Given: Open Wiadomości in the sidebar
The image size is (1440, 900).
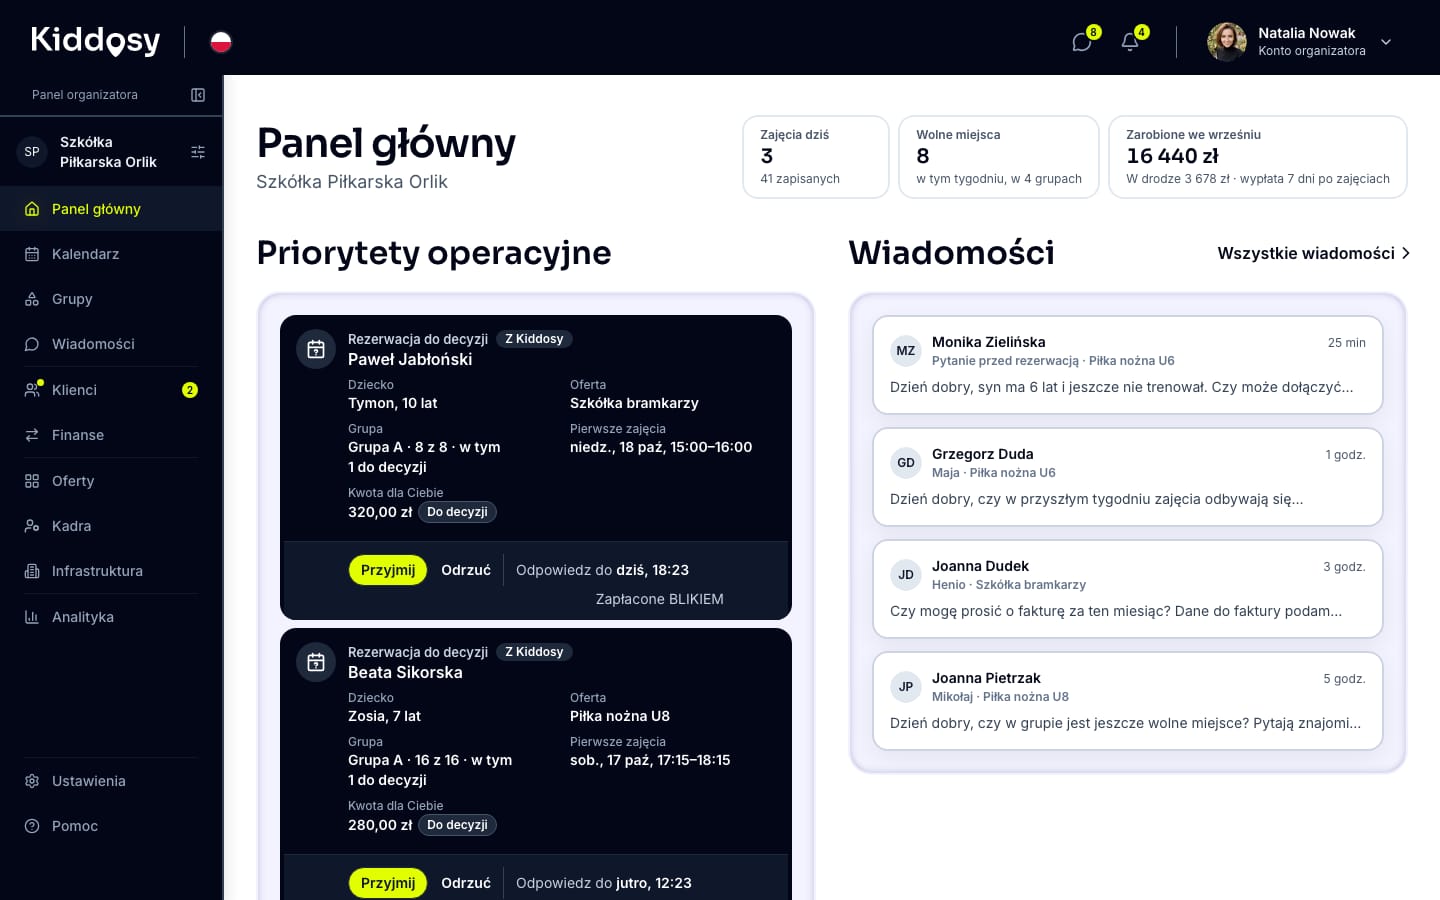Looking at the screenshot, I should coord(111,344).
